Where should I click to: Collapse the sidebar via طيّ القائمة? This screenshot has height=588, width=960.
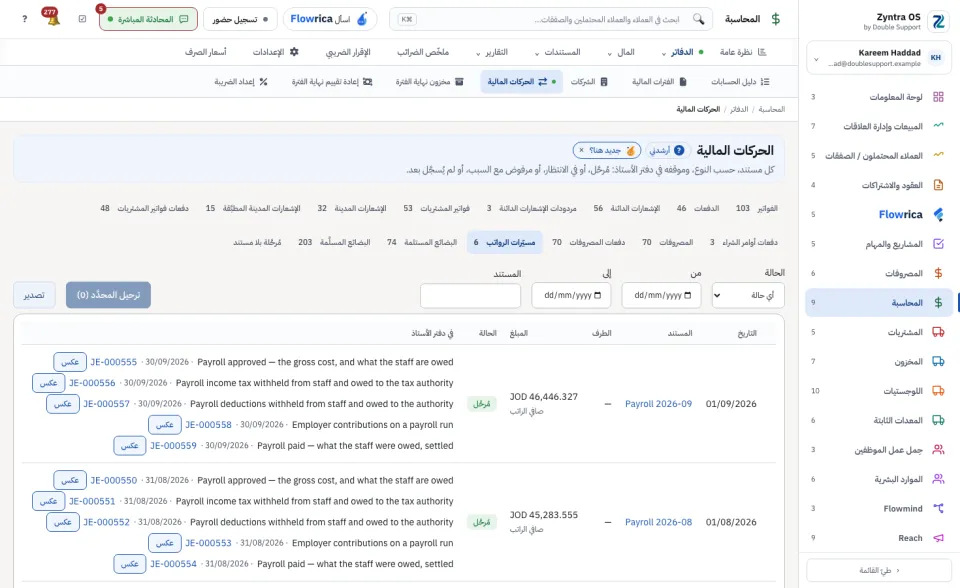(x=879, y=570)
